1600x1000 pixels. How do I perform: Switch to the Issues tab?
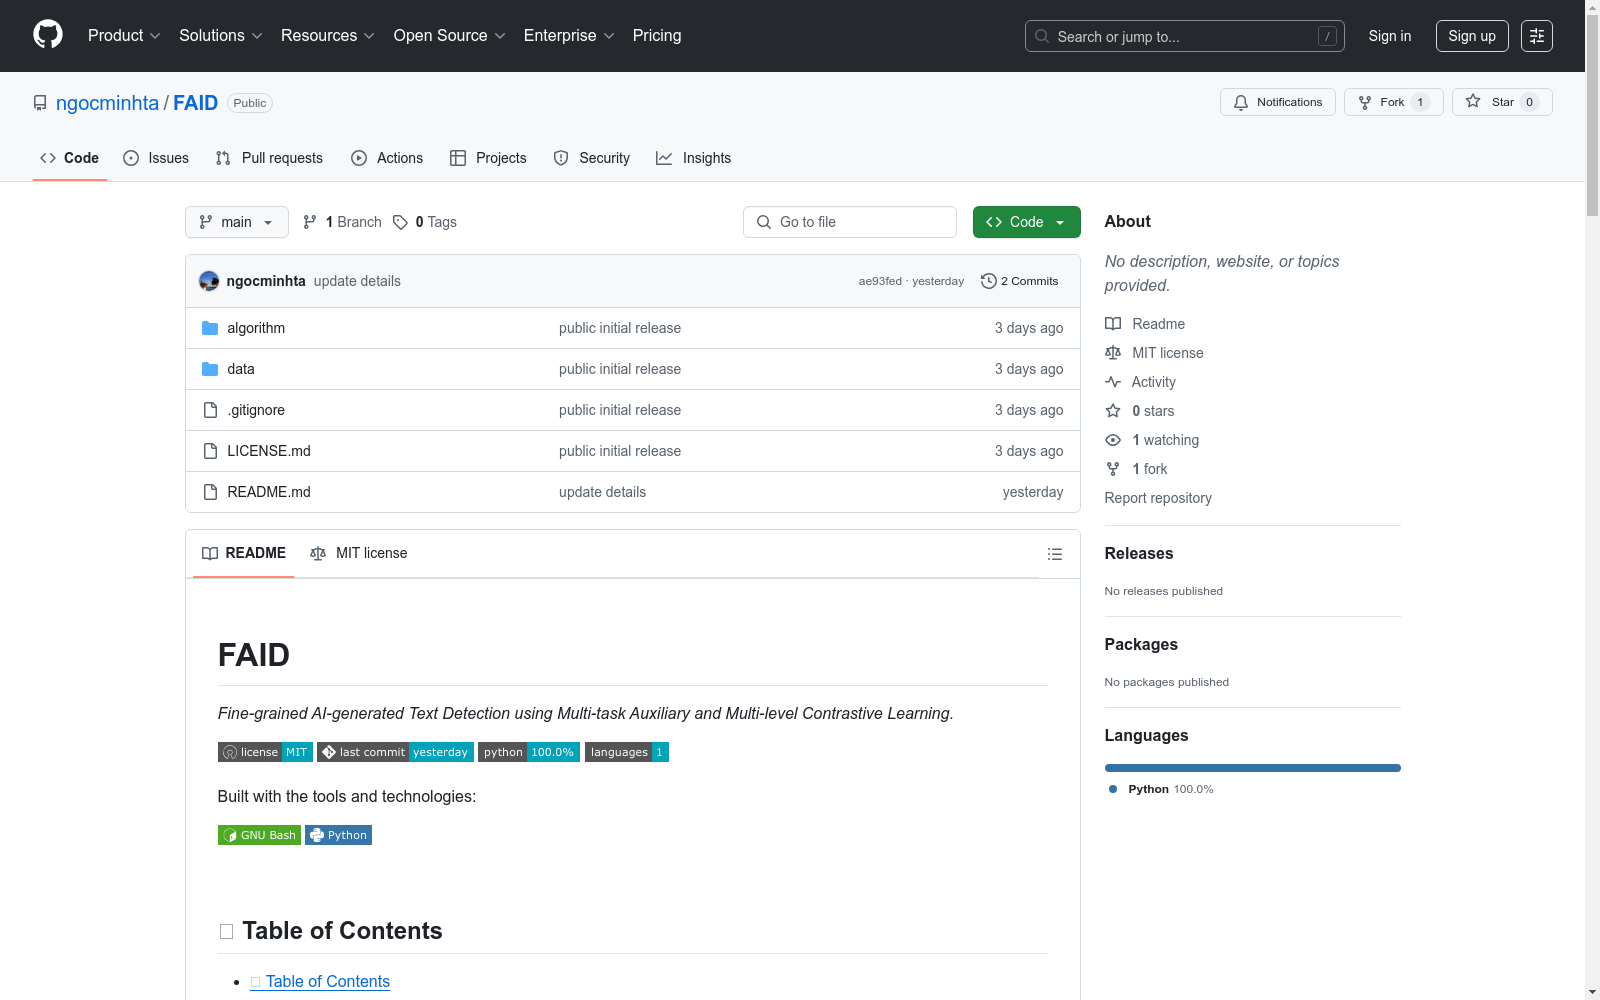tap(156, 158)
